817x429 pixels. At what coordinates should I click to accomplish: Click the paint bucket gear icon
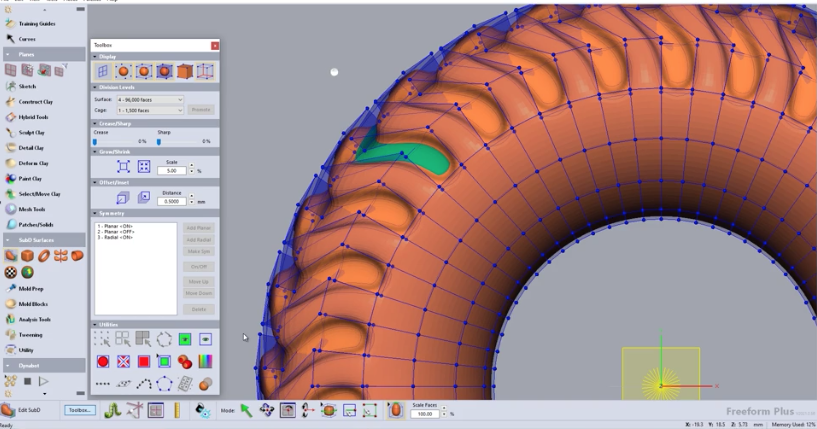coord(203,410)
